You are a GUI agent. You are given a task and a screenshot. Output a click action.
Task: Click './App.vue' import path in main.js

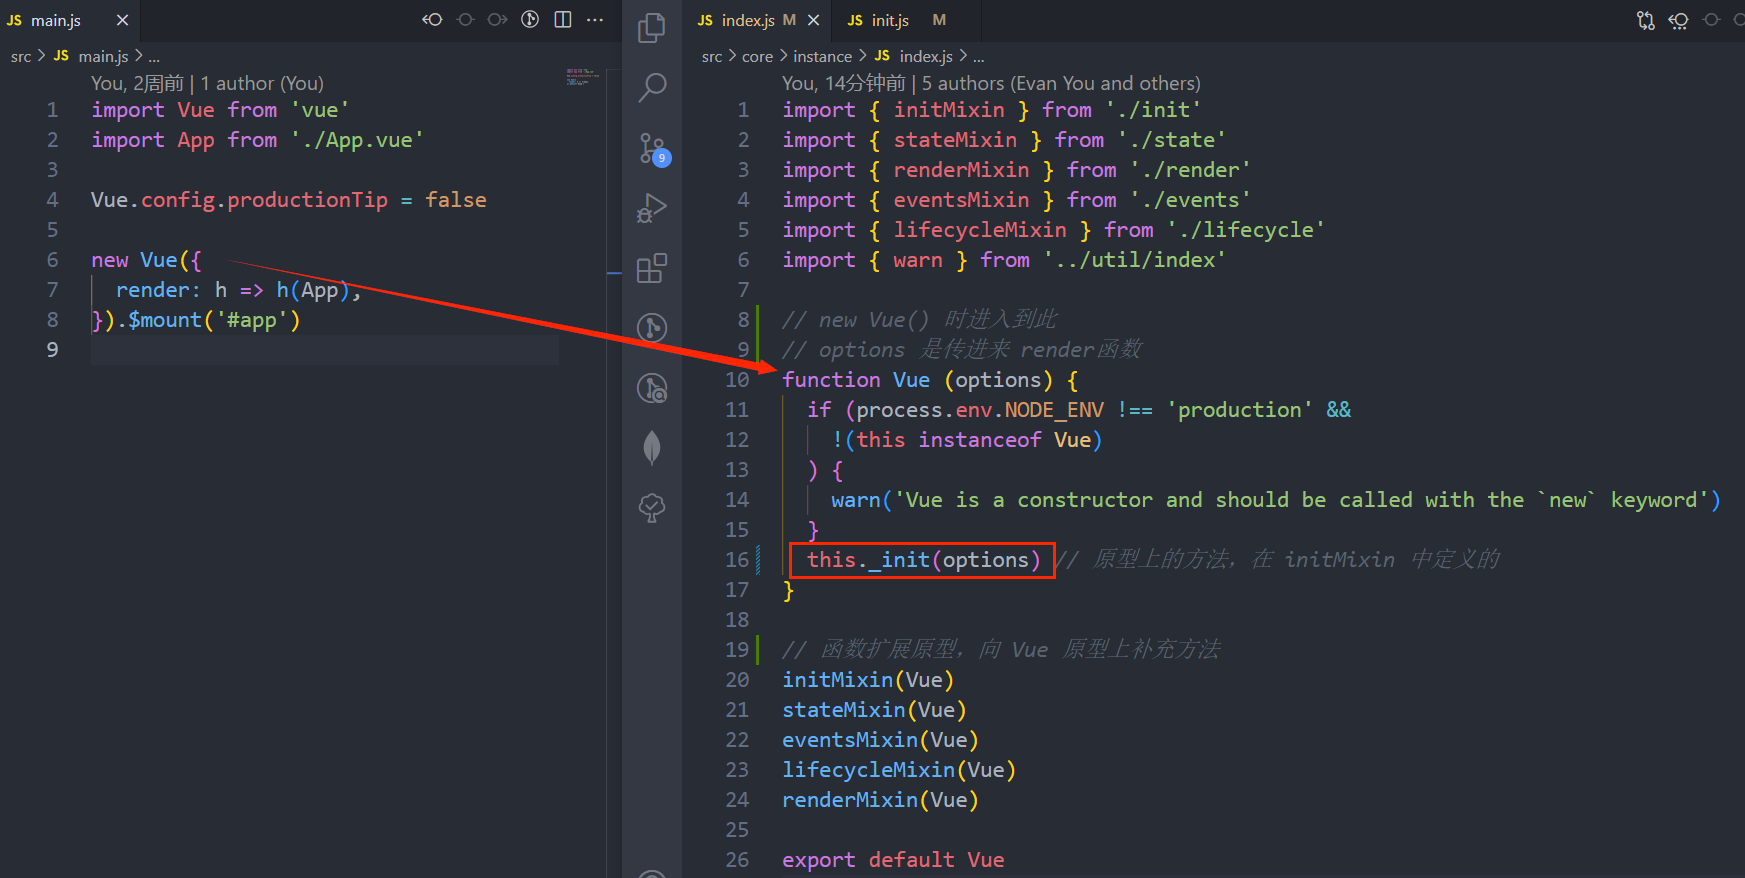coord(357,140)
